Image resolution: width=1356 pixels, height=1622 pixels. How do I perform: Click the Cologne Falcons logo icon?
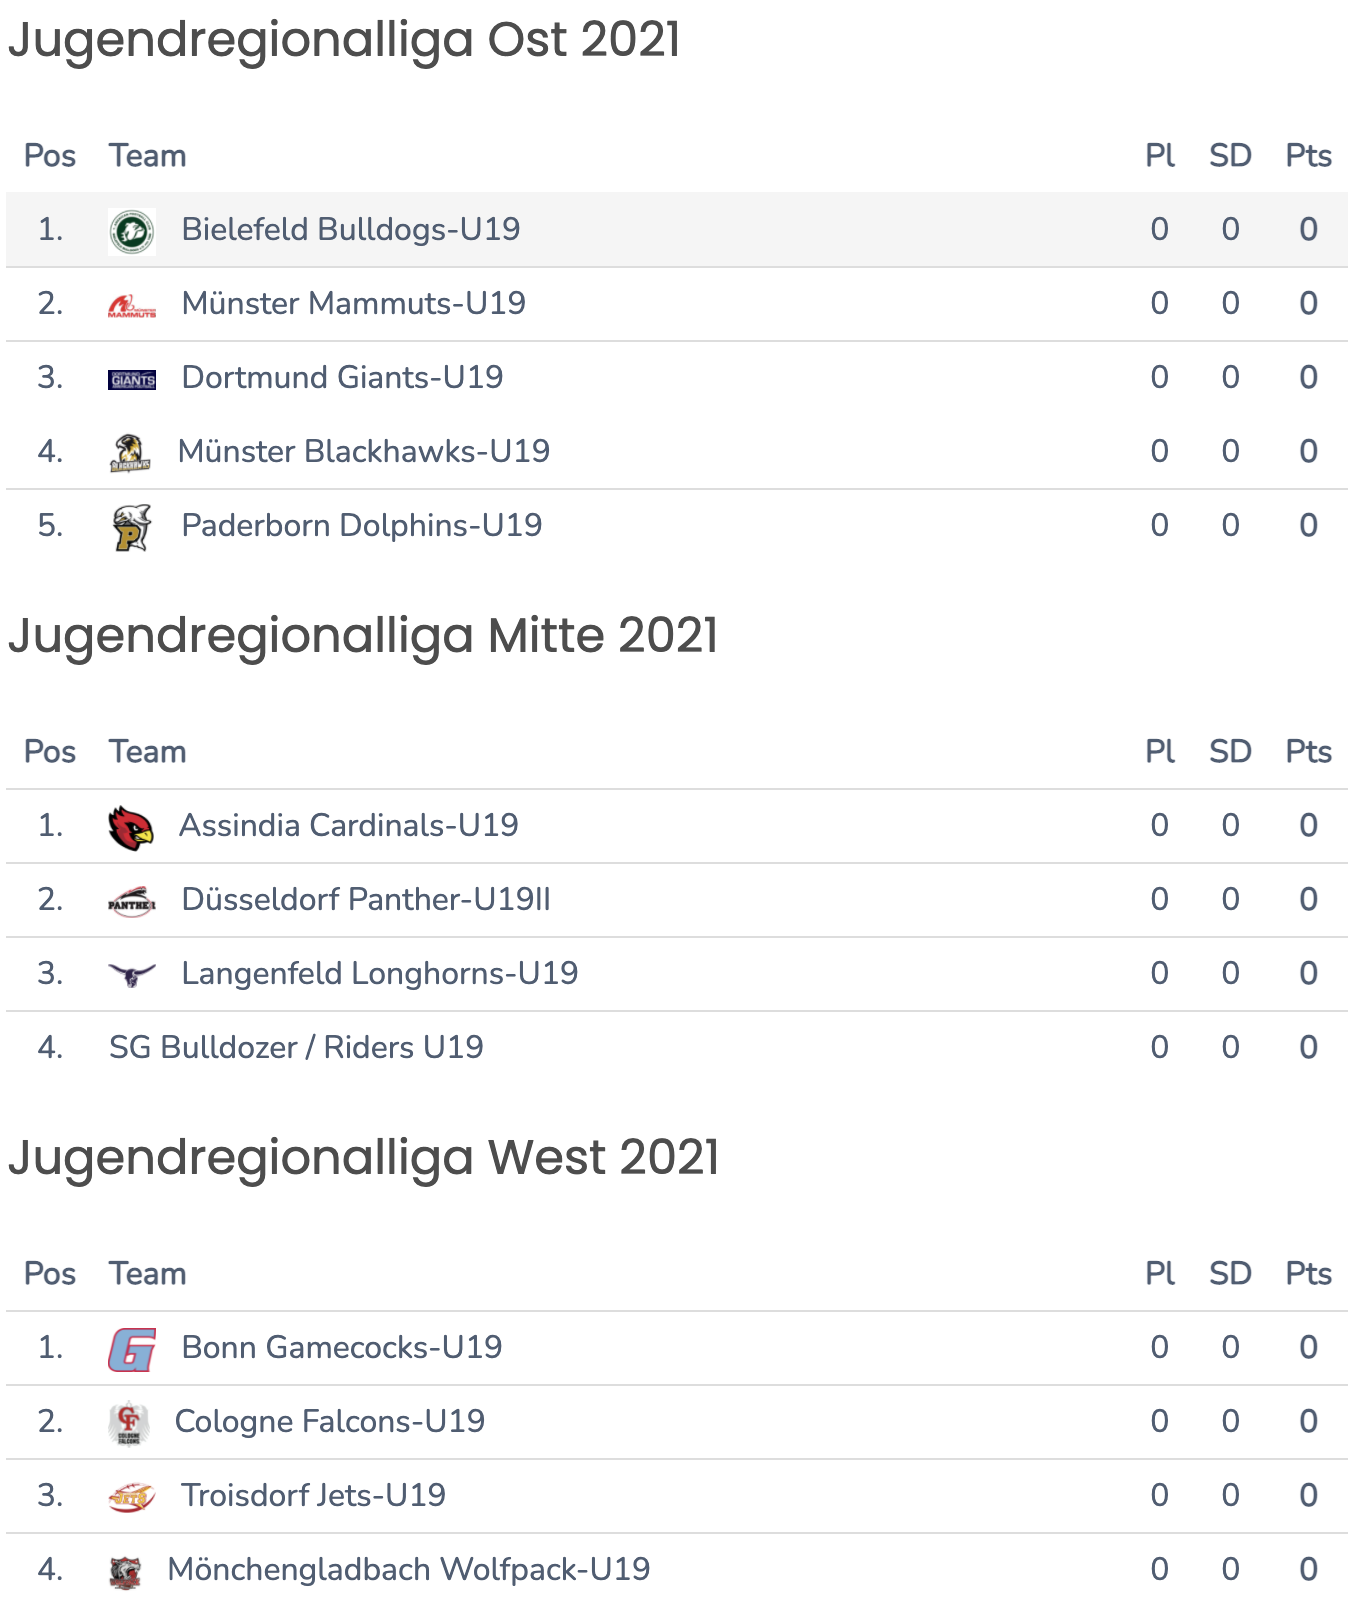pyautogui.click(x=128, y=1423)
